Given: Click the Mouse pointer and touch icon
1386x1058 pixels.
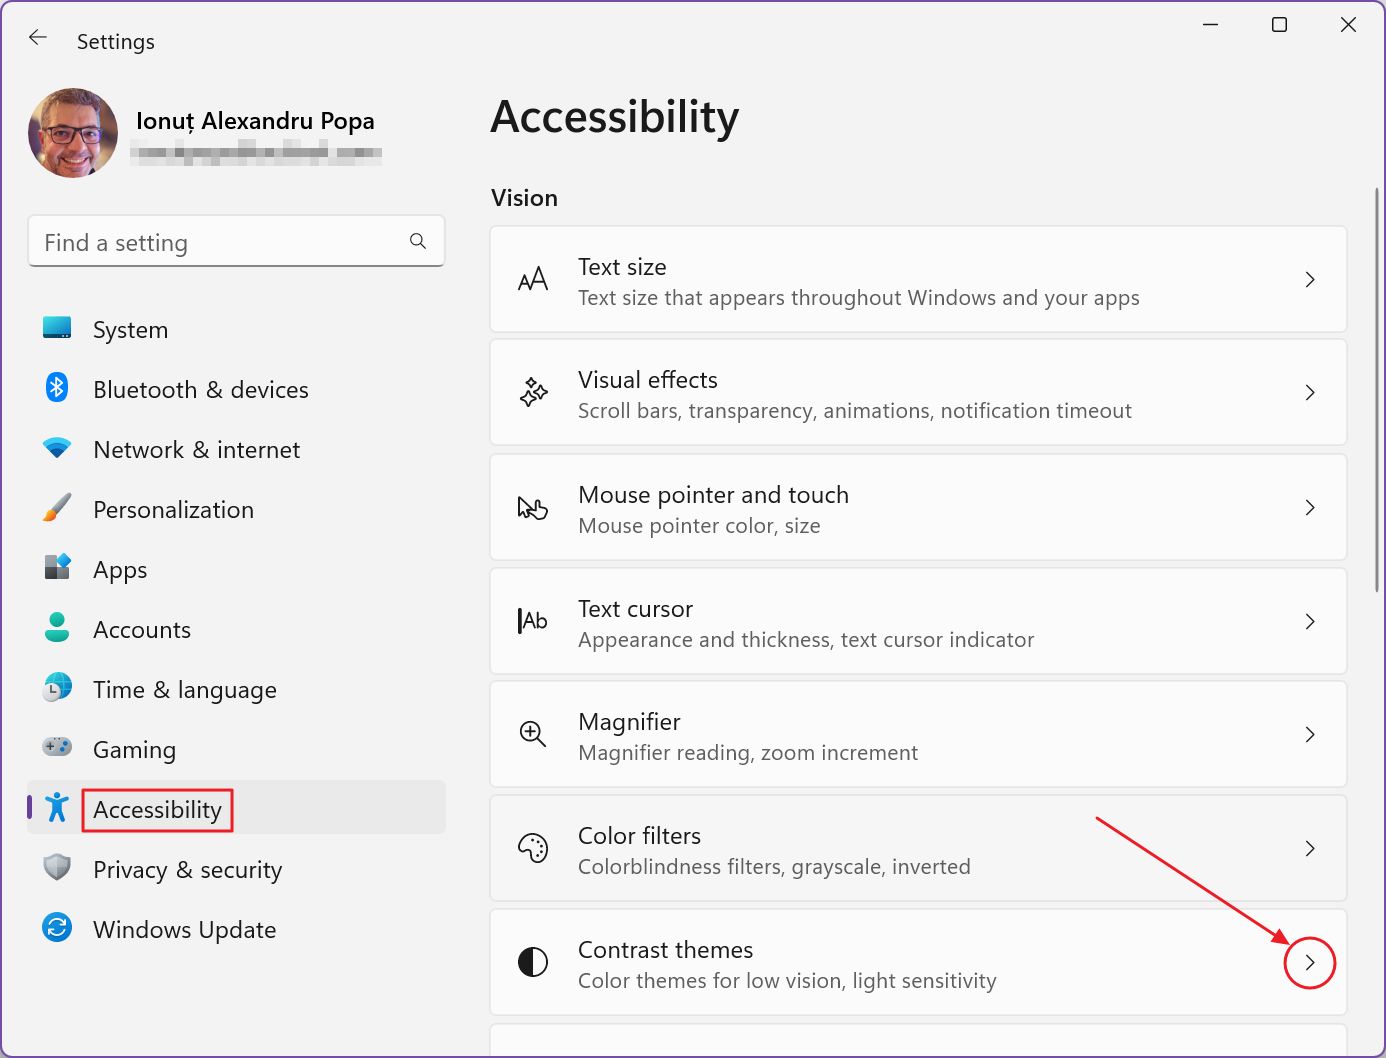Looking at the screenshot, I should (x=533, y=507).
